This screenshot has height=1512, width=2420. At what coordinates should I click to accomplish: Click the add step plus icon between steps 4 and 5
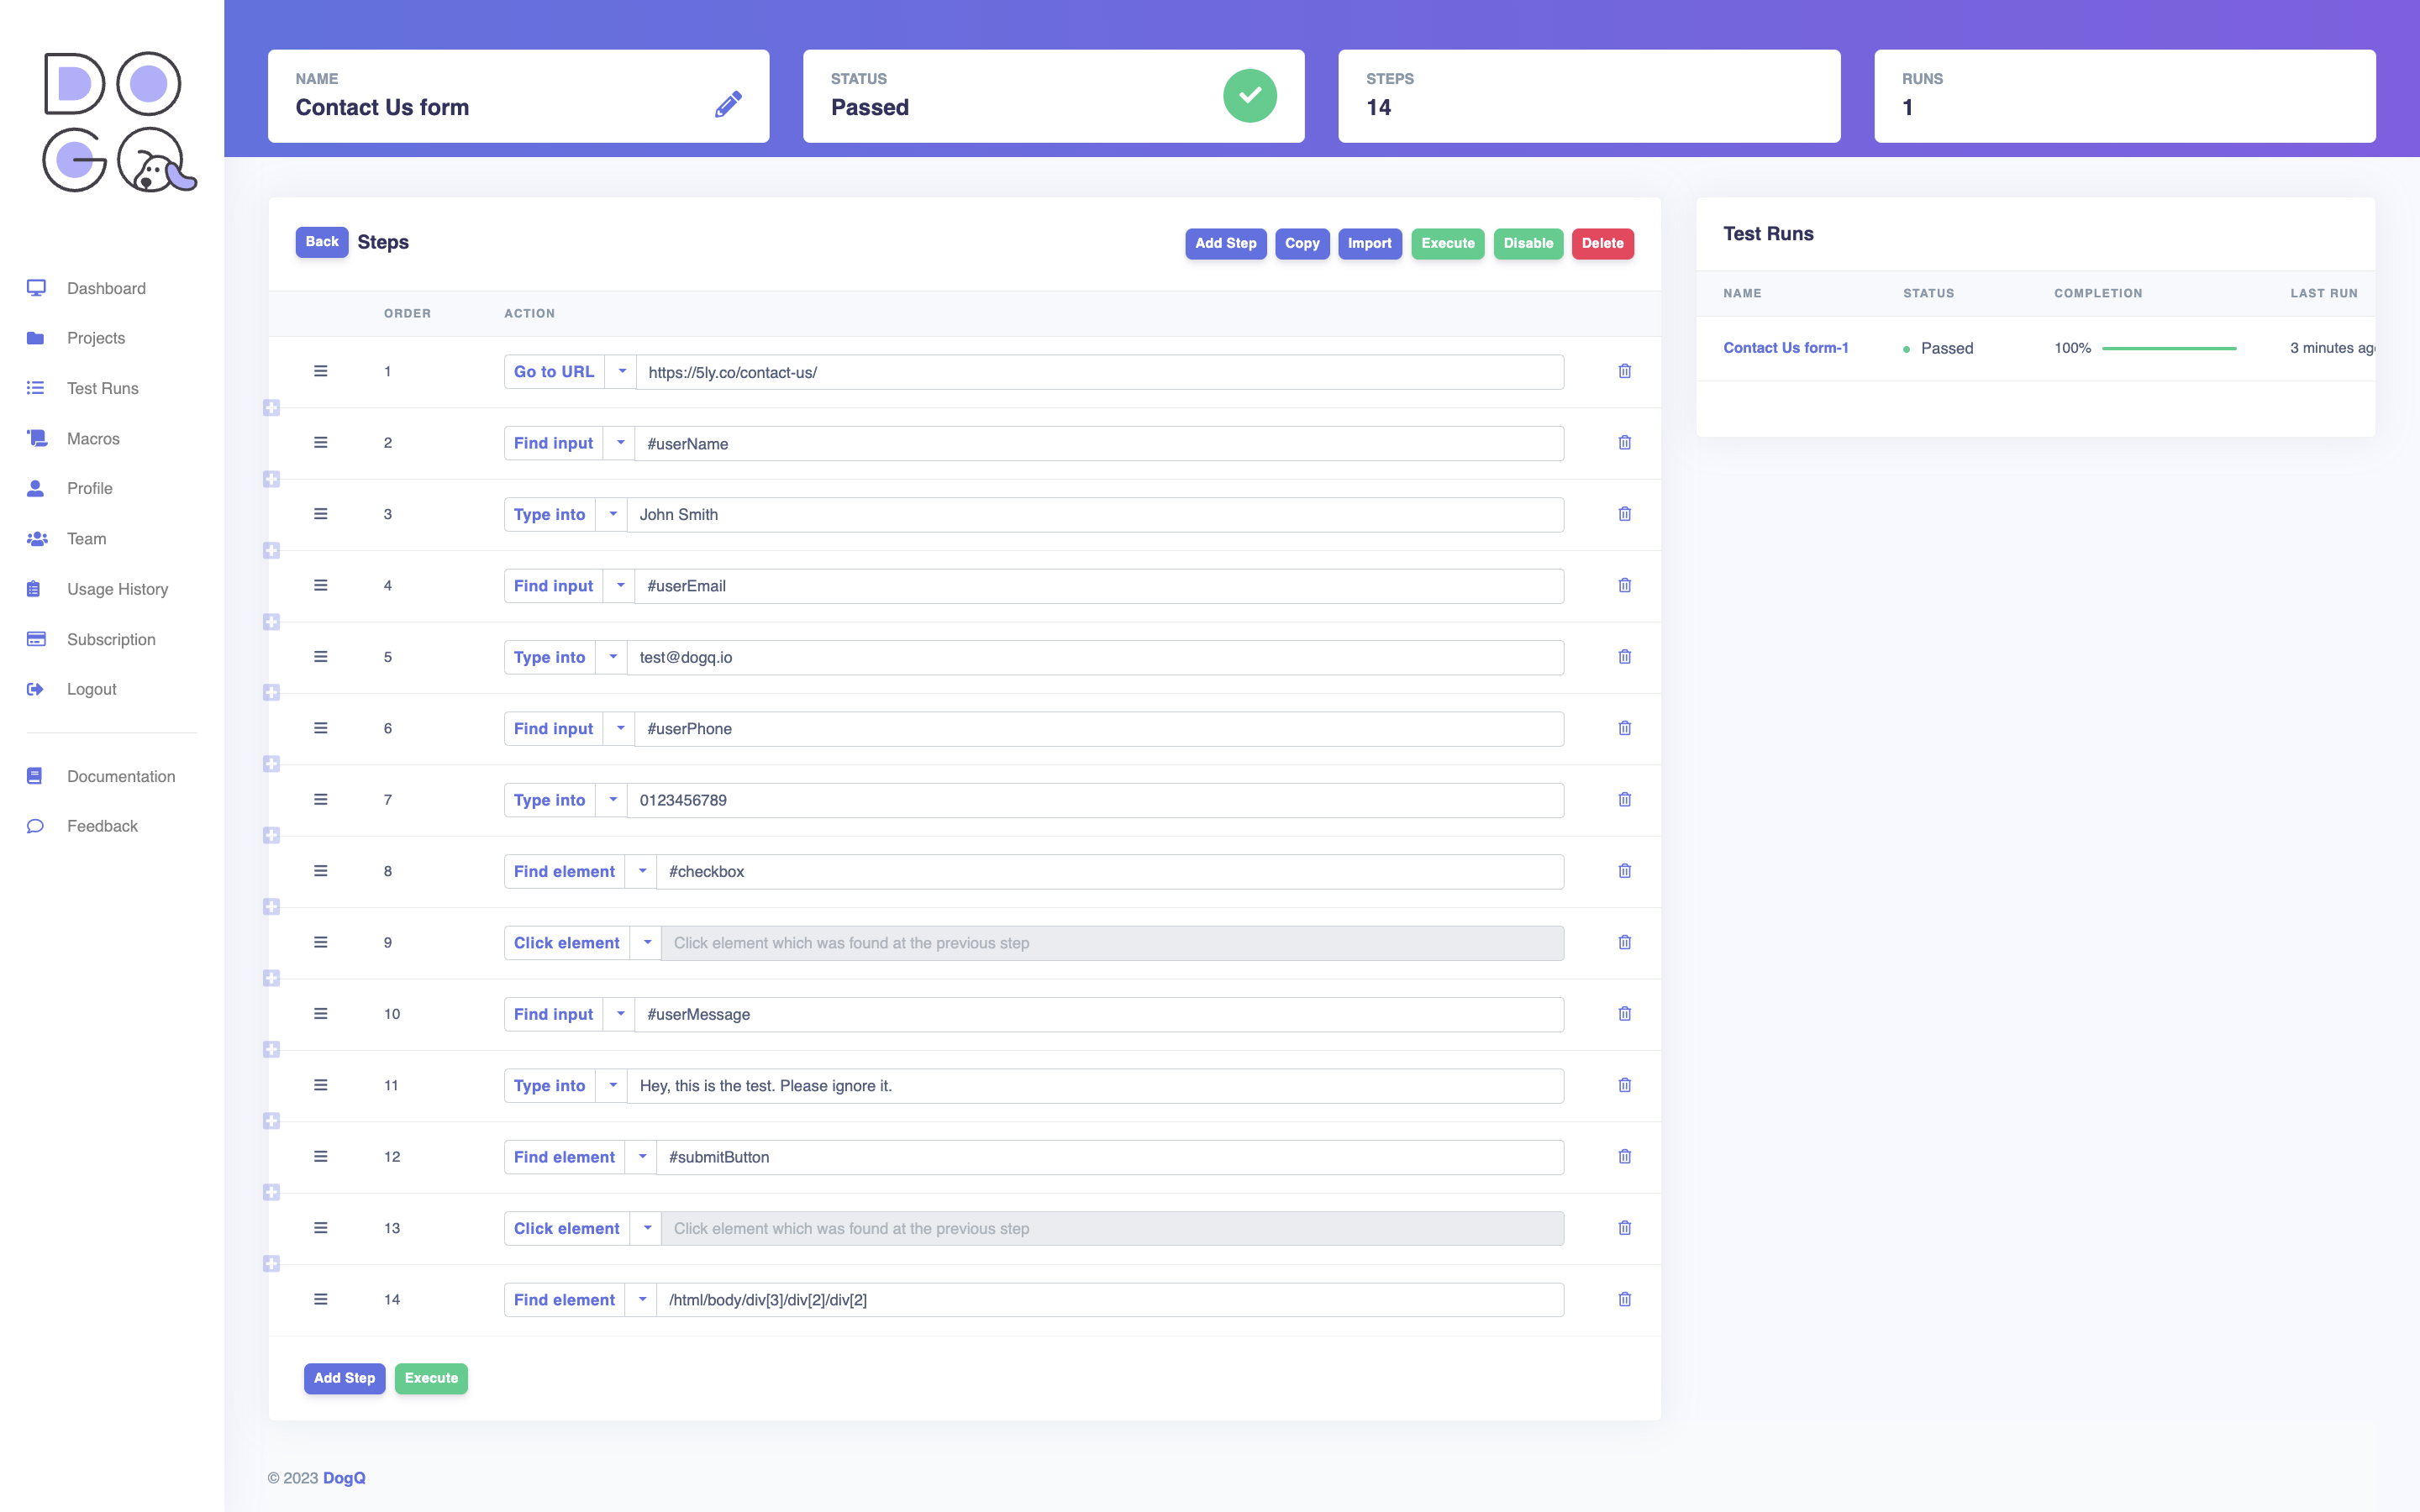tap(271, 622)
